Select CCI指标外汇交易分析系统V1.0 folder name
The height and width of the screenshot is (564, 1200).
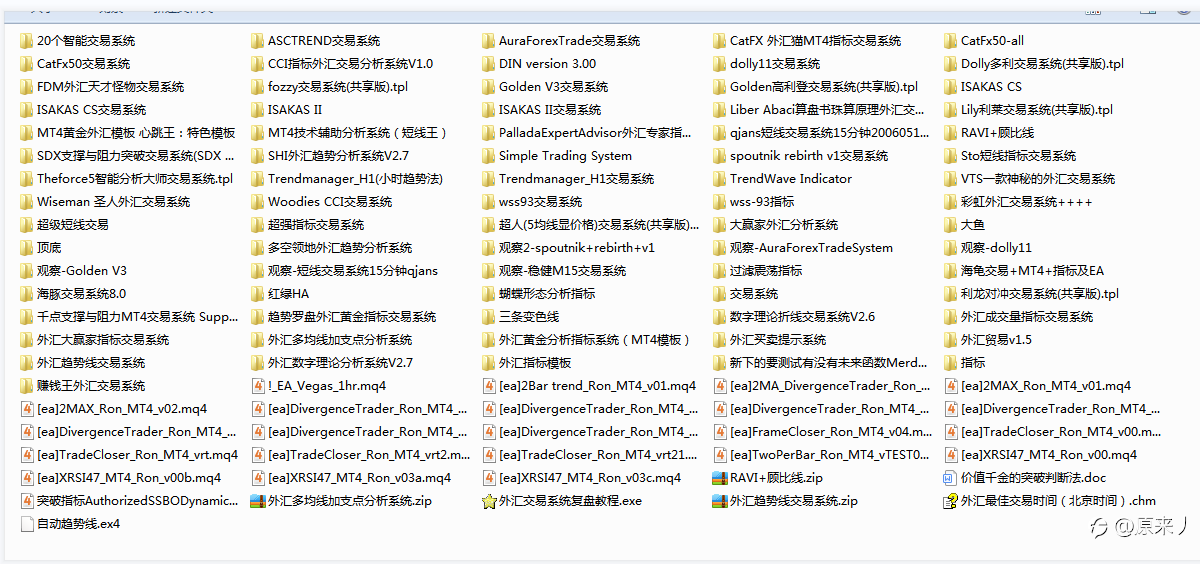click(x=350, y=64)
